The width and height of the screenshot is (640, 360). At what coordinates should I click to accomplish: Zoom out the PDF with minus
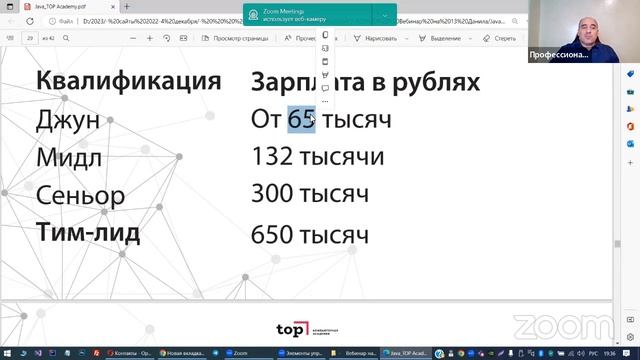133,38
